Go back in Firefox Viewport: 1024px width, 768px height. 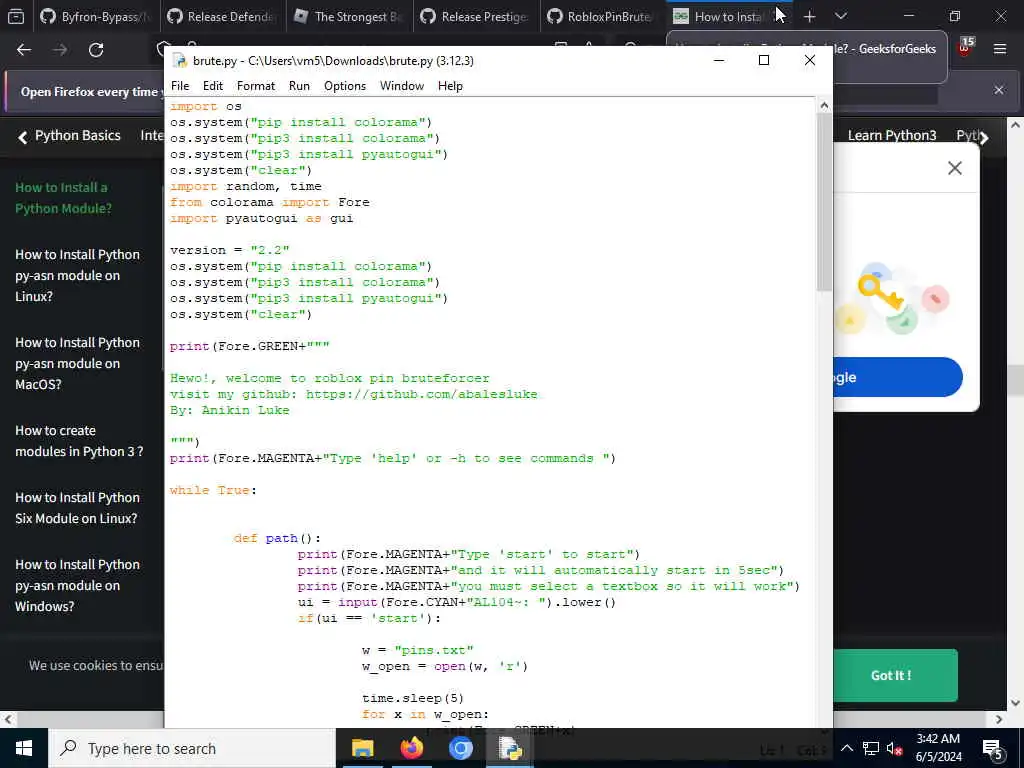pos(24,50)
